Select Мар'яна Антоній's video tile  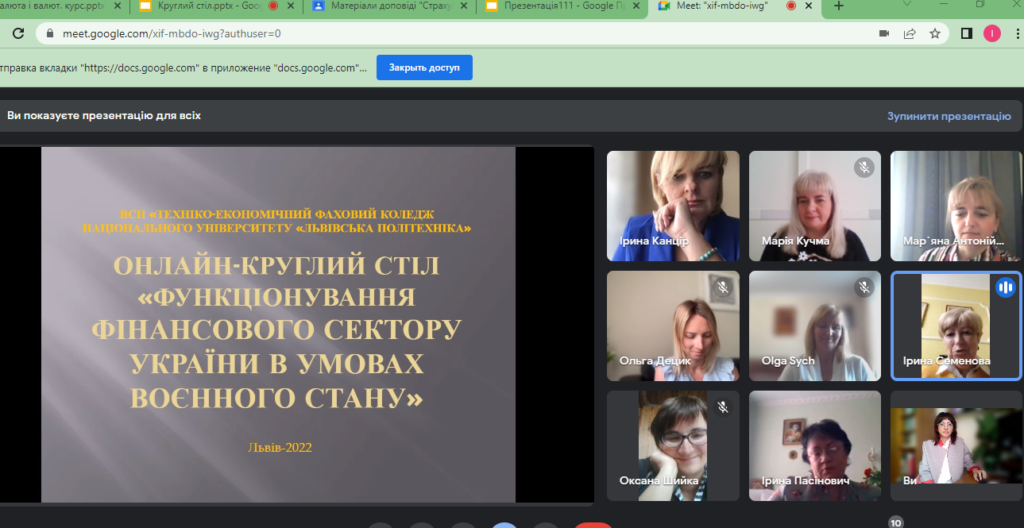tap(957, 206)
